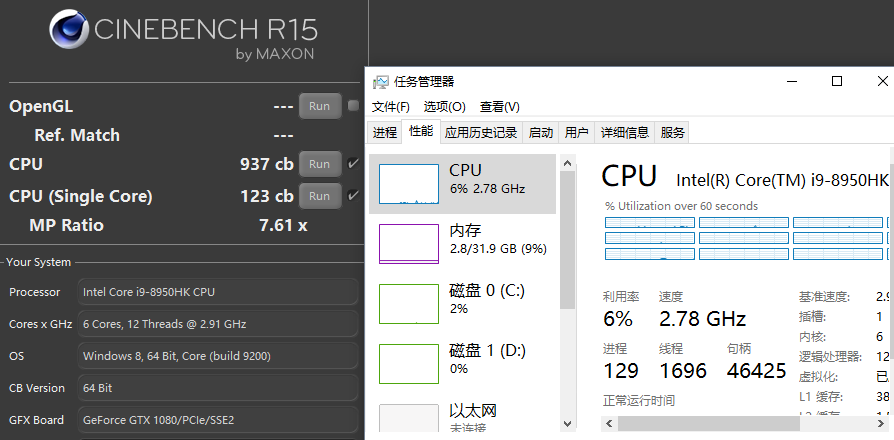Select 磁盘 1 (D:) in performance sidebar

click(x=462, y=364)
